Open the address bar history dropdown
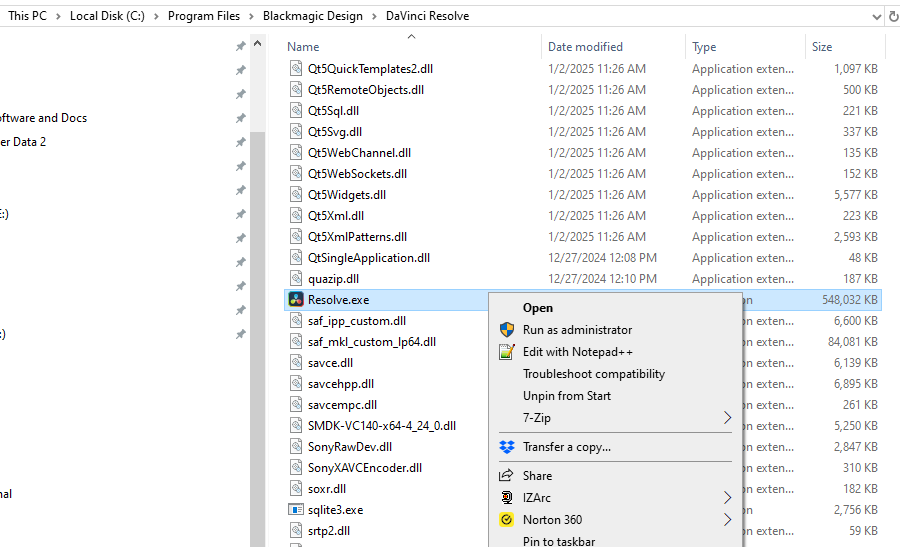The image size is (900, 547). coord(876,17)
